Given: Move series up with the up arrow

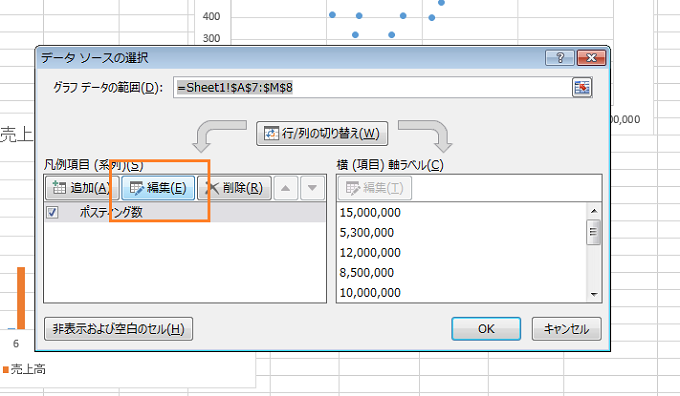Looking at the screenshot, I should [285, 188].
